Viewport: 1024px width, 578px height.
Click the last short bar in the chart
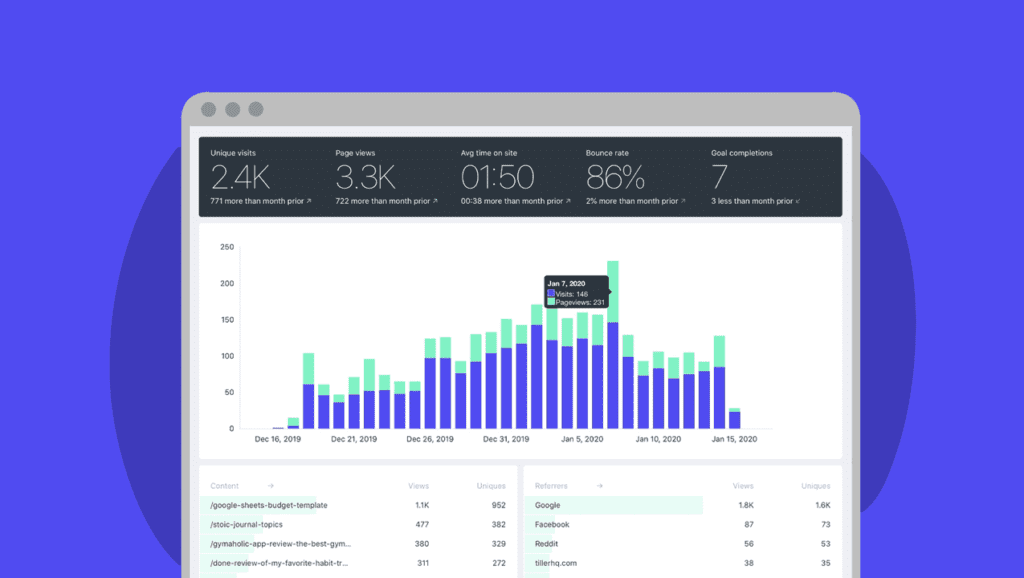tap(735, 419)
